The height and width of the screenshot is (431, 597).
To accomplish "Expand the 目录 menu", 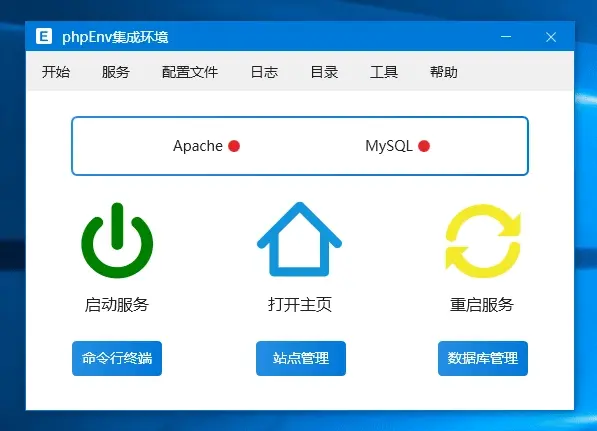I will pyautogui.click(x=324, y=72).
